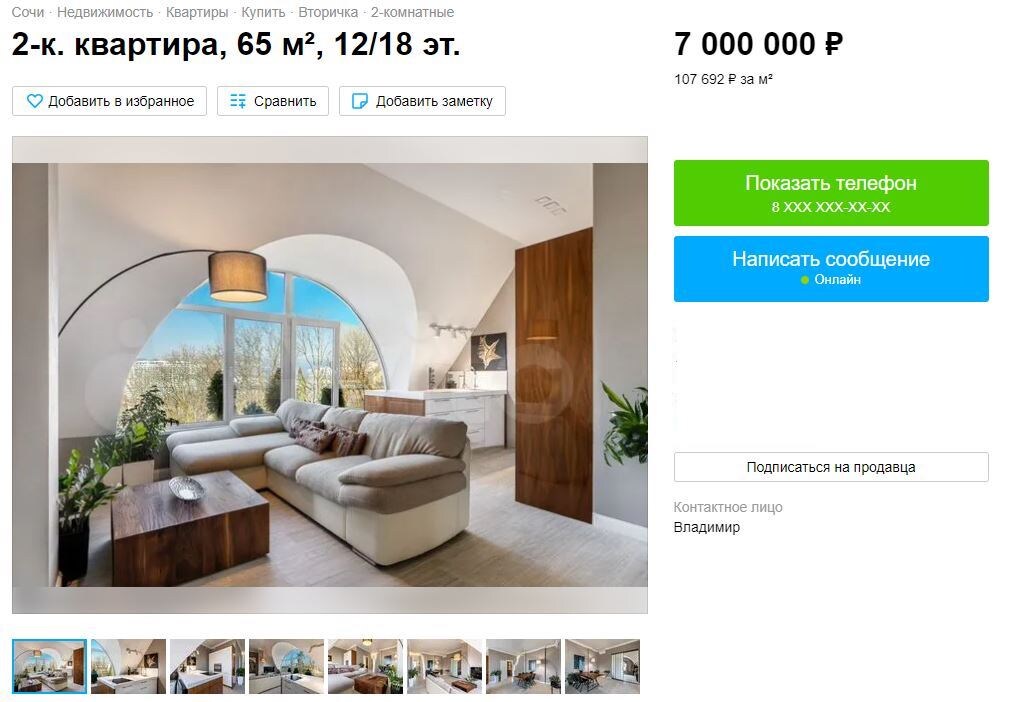Select the second photo thumbnail with kitchen
This screenshot has height=702, width=1012.
(x=128, y=667)
